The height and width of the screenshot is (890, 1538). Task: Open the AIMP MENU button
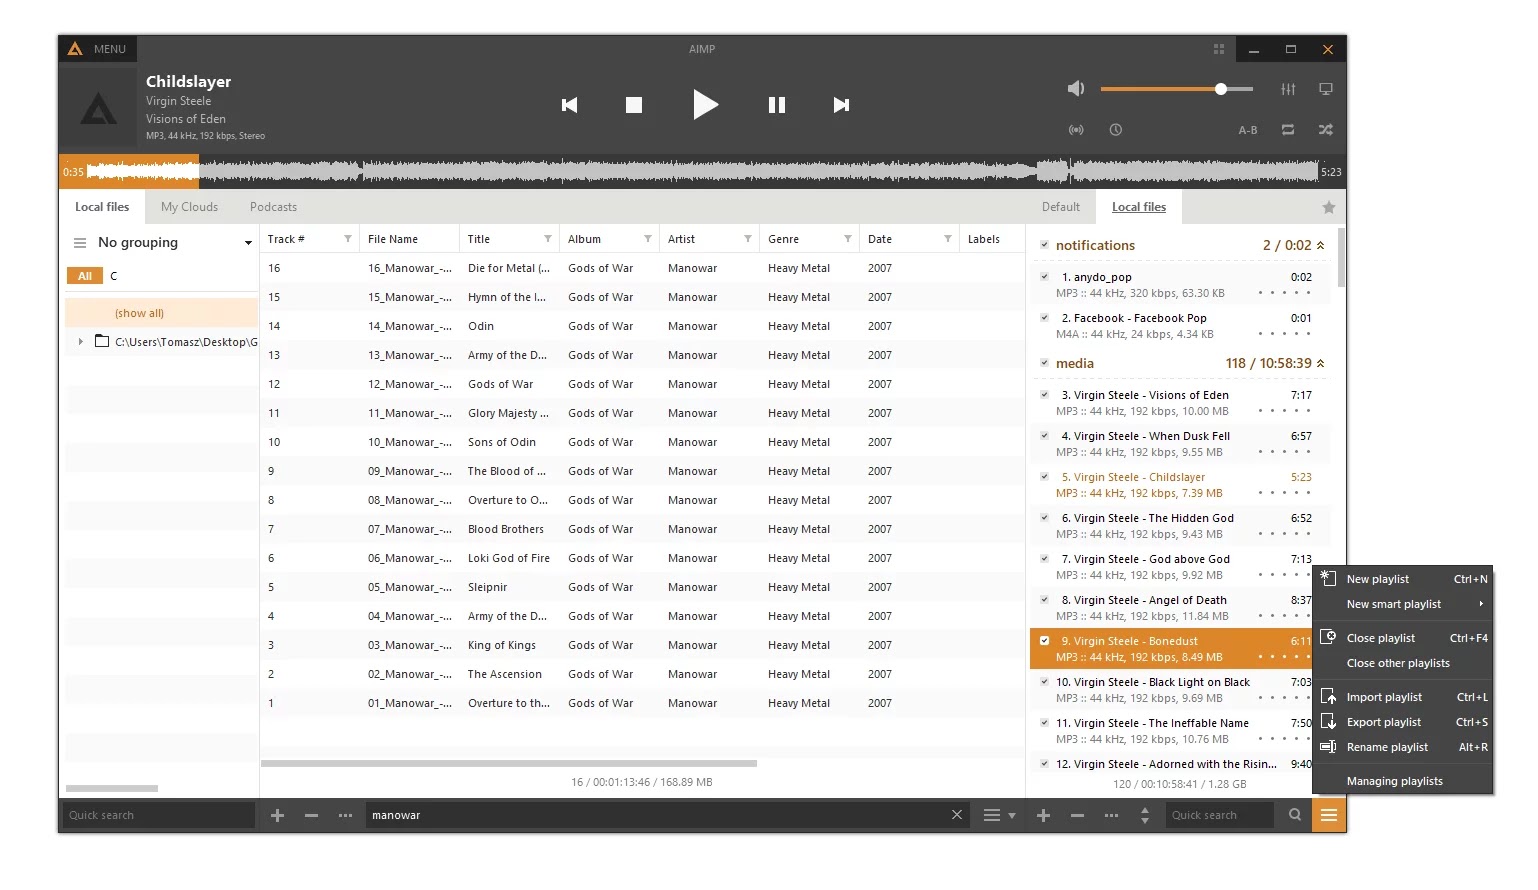point(98,49)
